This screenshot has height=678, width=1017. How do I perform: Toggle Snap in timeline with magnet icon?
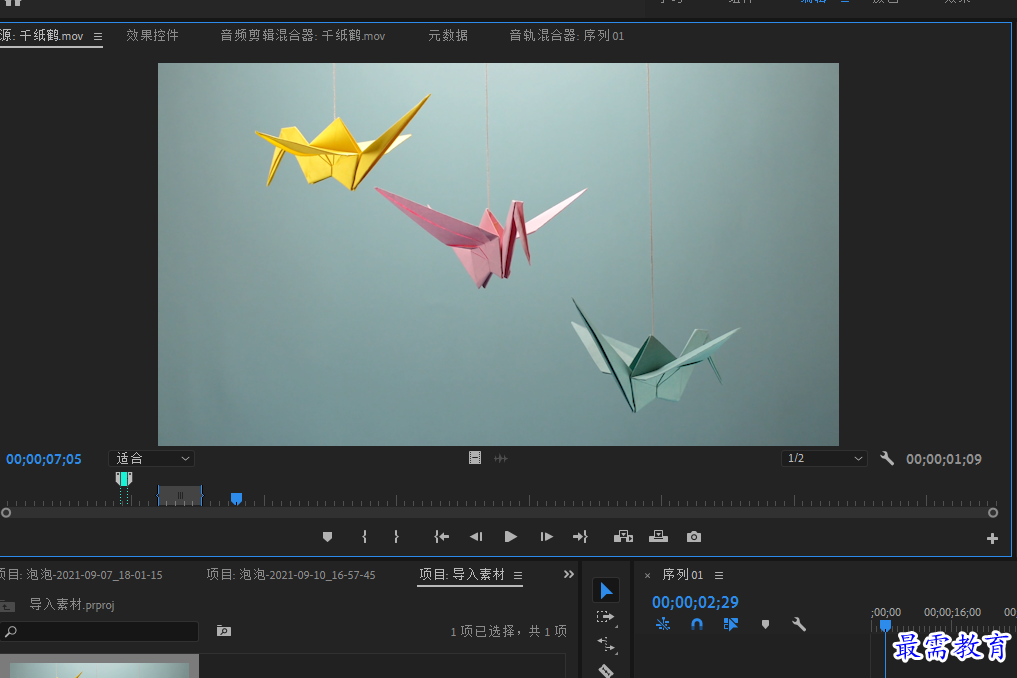coord(697,624)
